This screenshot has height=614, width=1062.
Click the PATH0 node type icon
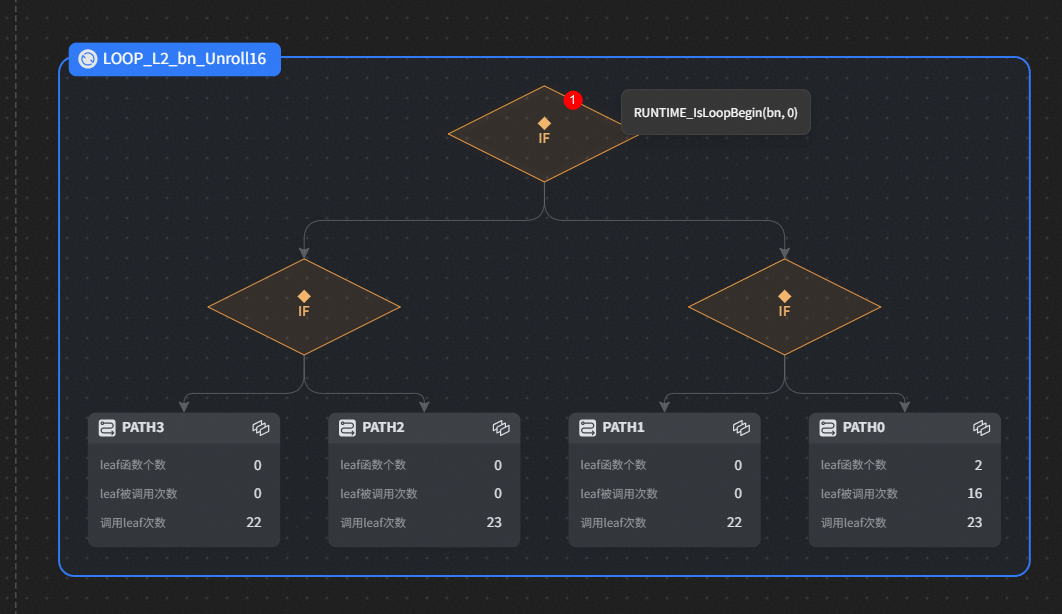pyautogui.click(x=828, y=428)
